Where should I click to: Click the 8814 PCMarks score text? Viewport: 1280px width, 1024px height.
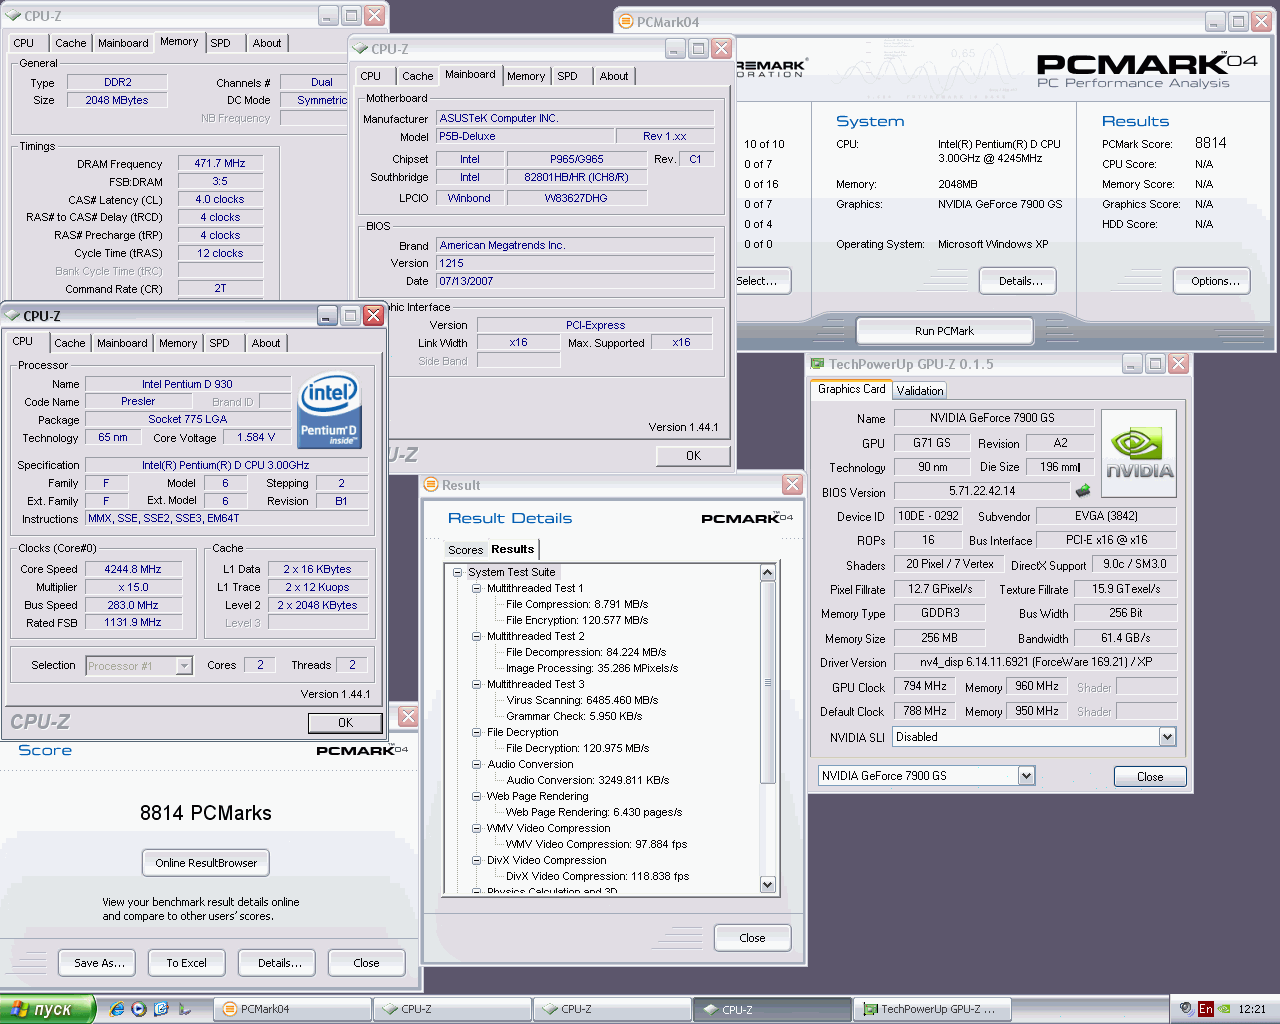click(x=206, y=813)
